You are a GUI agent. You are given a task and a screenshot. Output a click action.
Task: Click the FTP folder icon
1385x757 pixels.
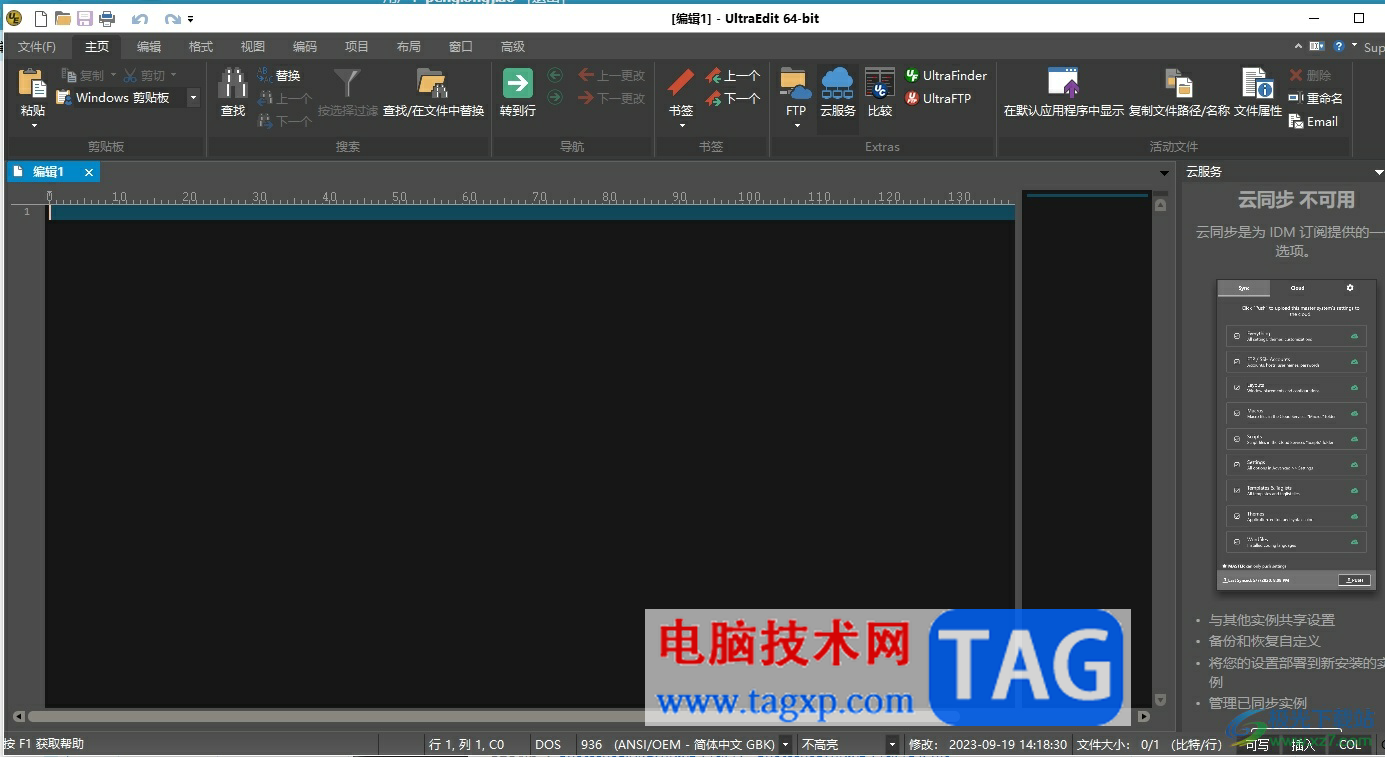796,83
